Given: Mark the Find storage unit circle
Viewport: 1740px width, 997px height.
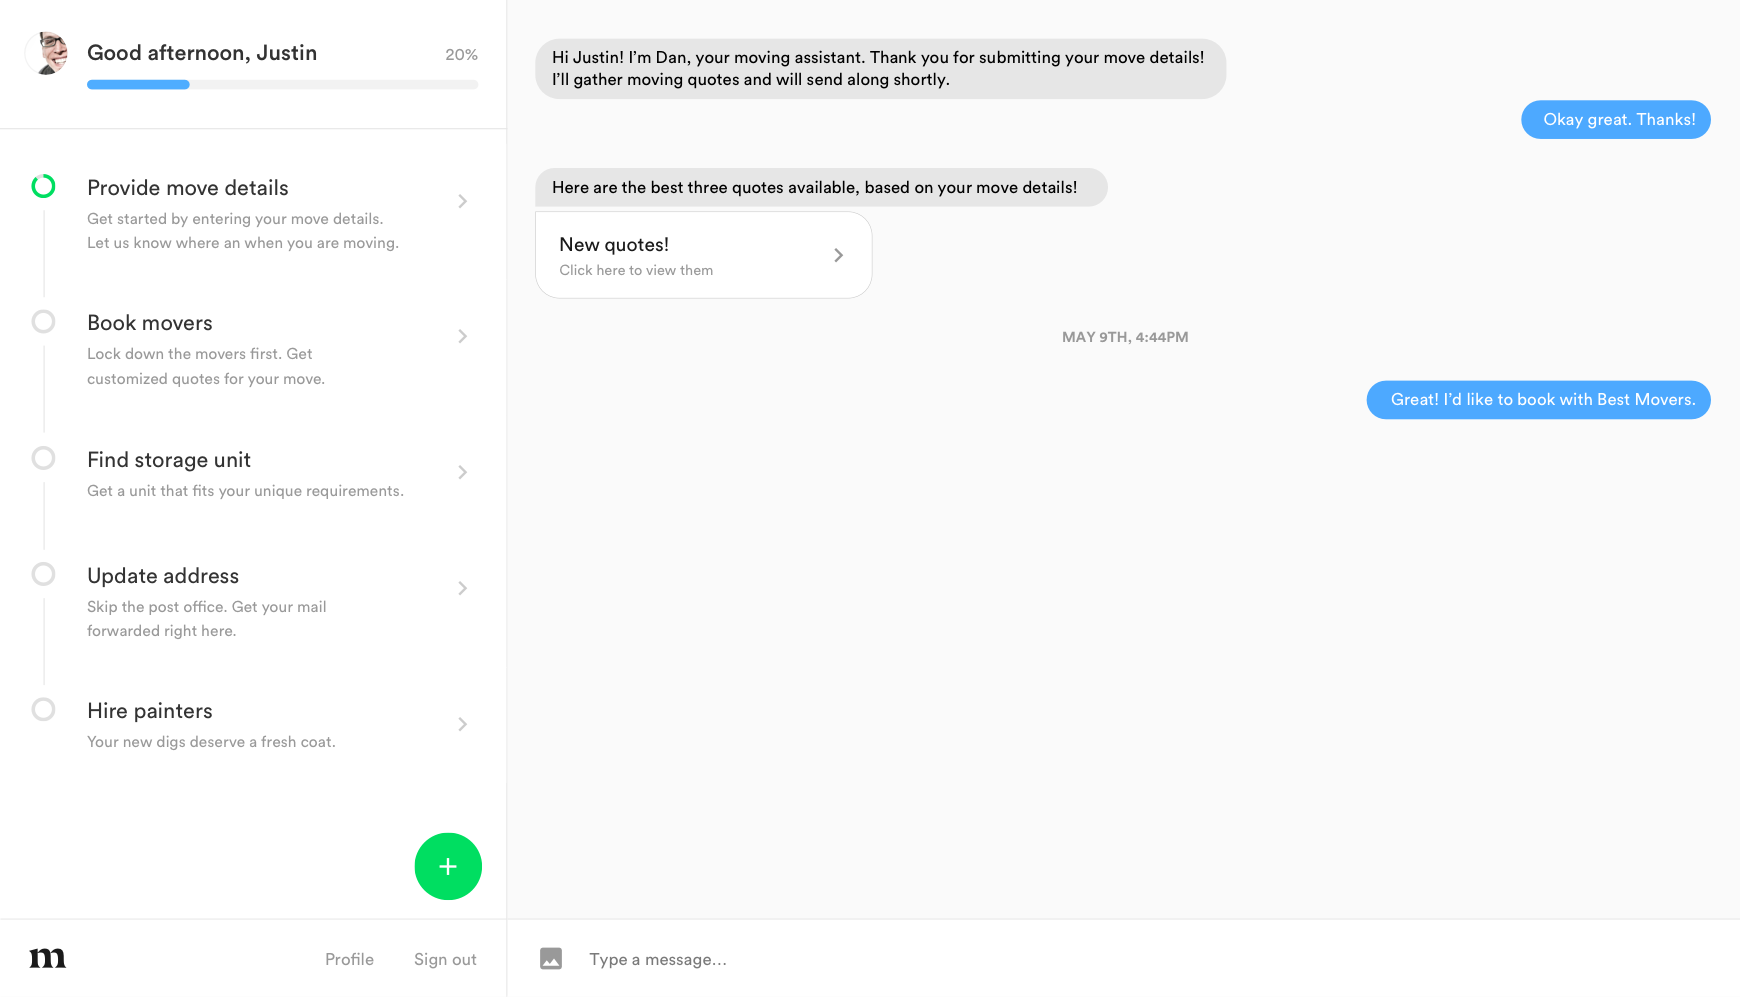Looking at the screenshot, I should (43, 458).
